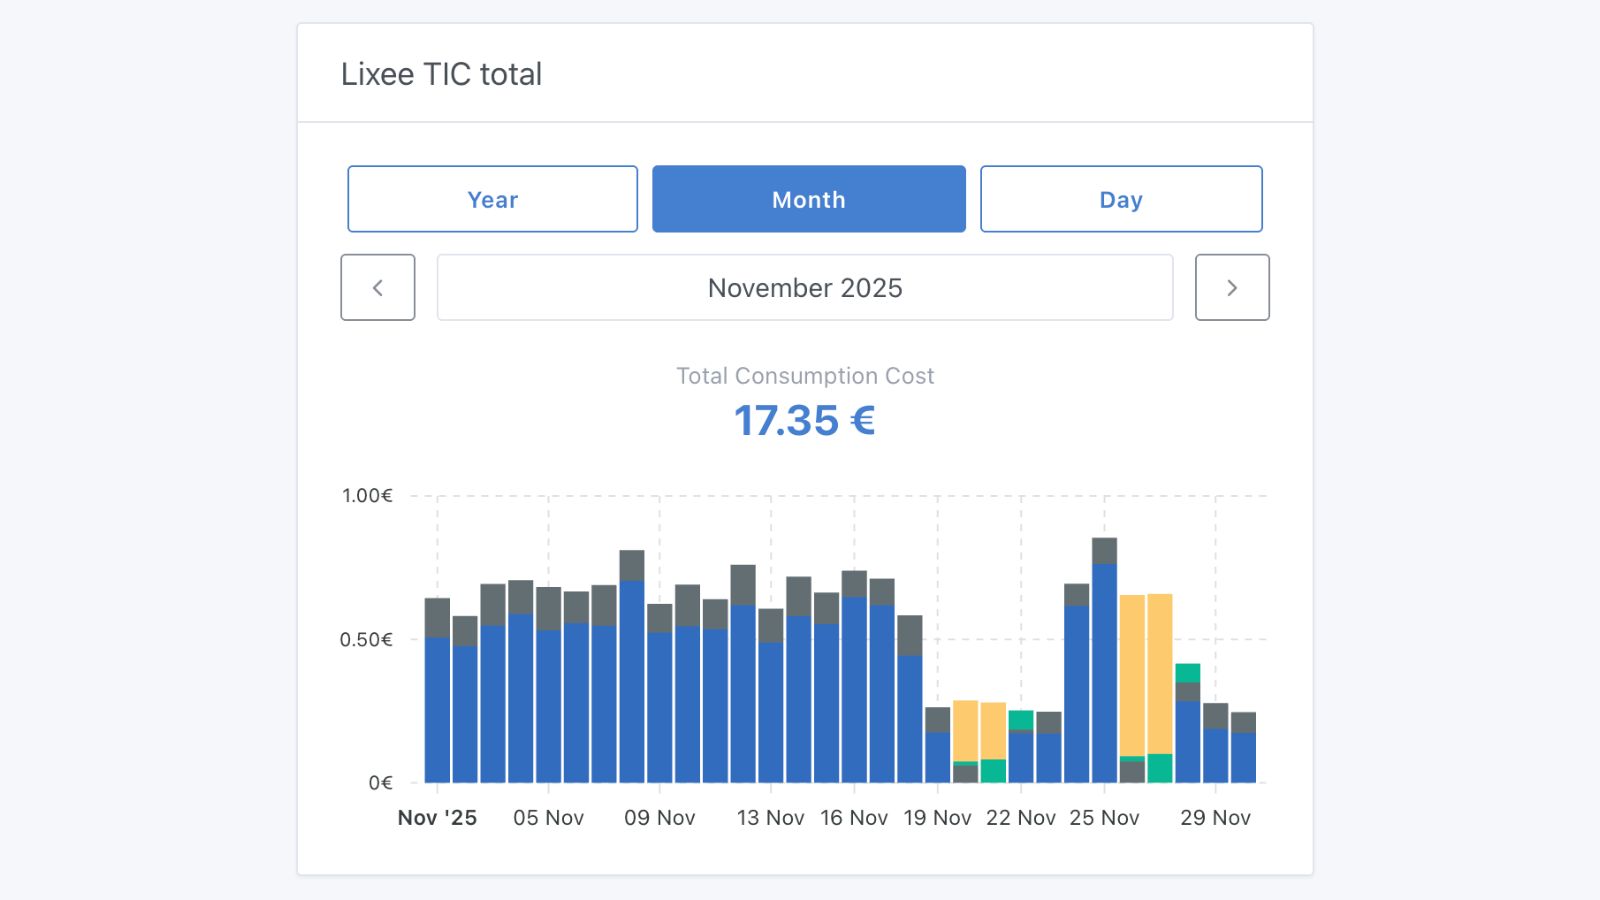The height and width of the screenshot is (900, 1600).
Task: Click the Lixee TIC total card title
Action: (x=441, y=74)
